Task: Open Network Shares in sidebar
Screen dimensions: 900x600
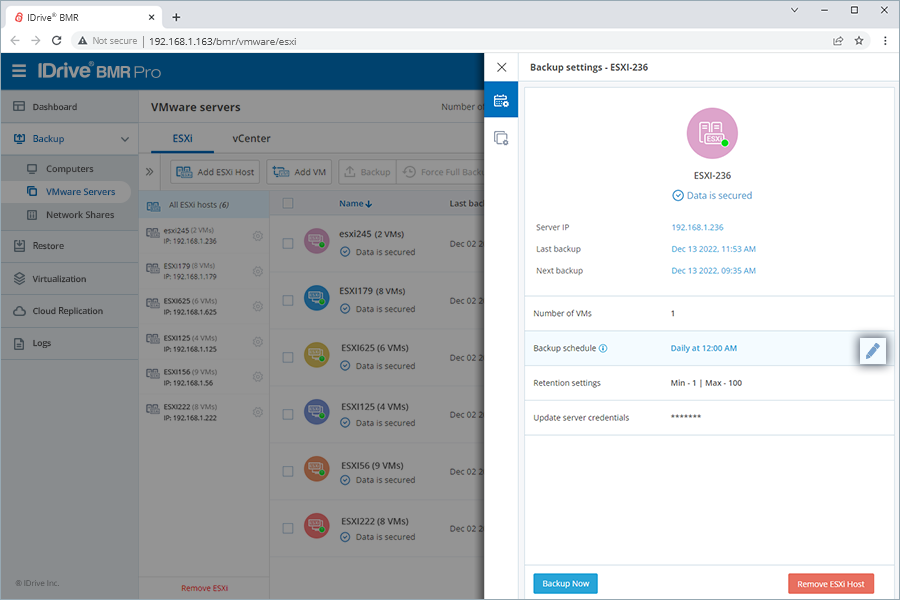Action: pos(69,215)
